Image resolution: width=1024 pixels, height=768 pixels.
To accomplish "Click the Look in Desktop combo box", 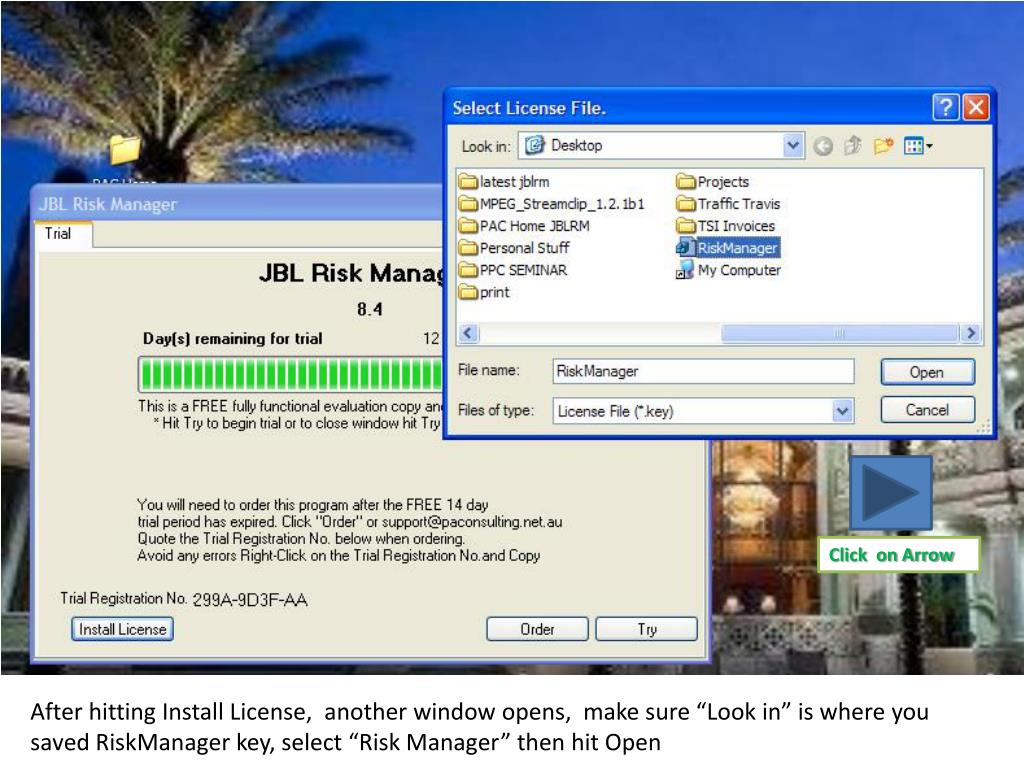I will coord(660,146).
